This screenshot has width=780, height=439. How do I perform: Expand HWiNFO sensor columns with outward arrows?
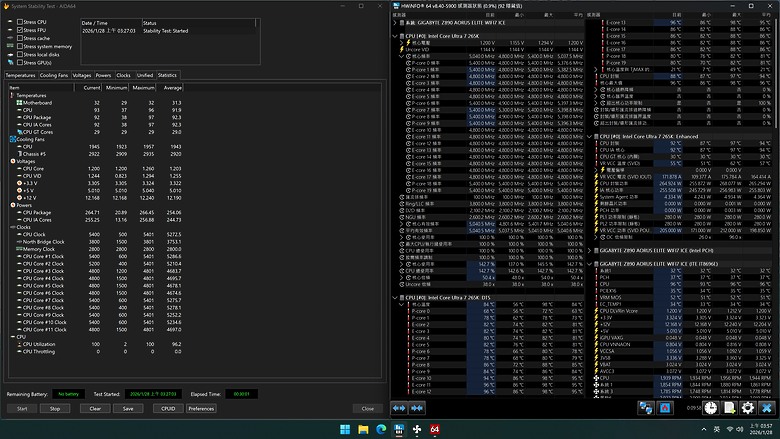[399, 408]
